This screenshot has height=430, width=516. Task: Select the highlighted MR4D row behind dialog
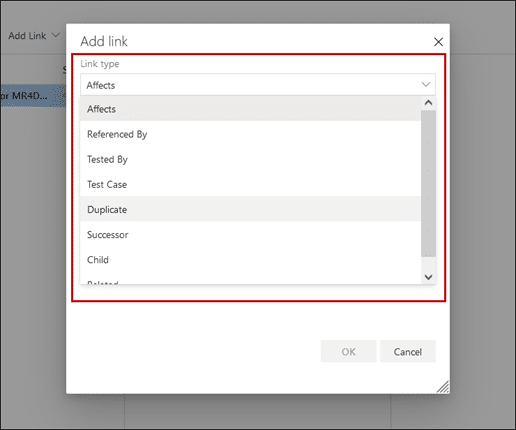33,96
